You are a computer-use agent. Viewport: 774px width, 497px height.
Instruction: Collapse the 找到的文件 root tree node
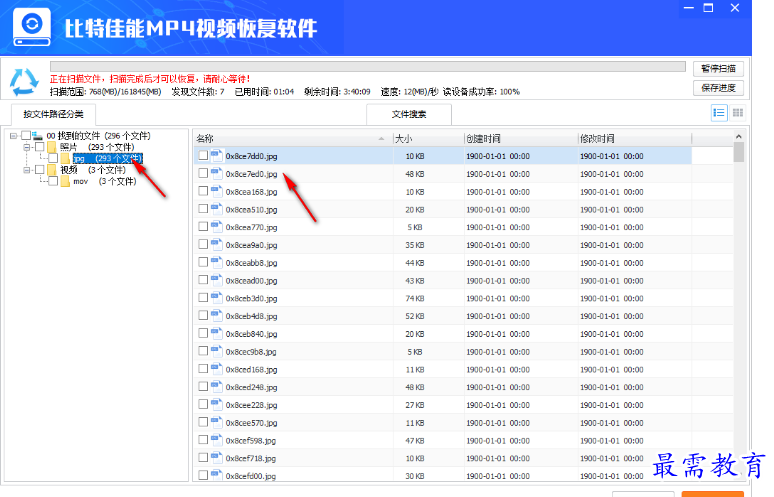coord(13,136)
